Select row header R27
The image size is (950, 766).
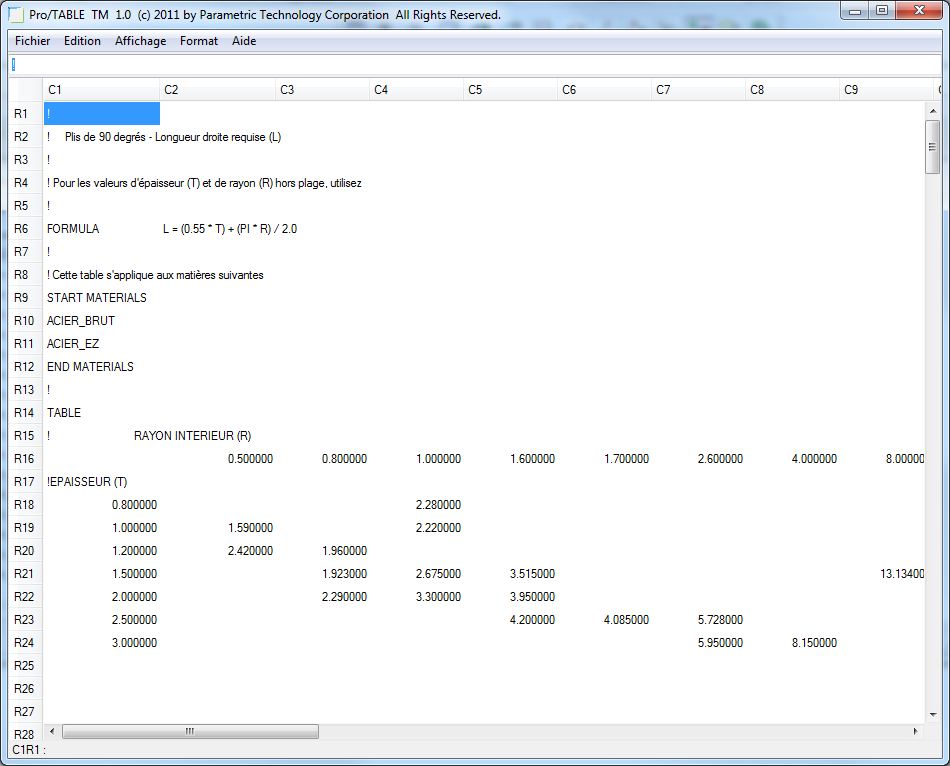(25, 711)
